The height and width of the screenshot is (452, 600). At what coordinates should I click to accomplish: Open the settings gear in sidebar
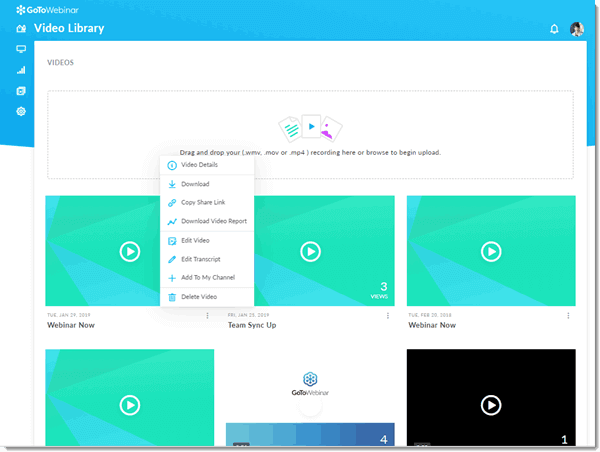tap(21, 111)
